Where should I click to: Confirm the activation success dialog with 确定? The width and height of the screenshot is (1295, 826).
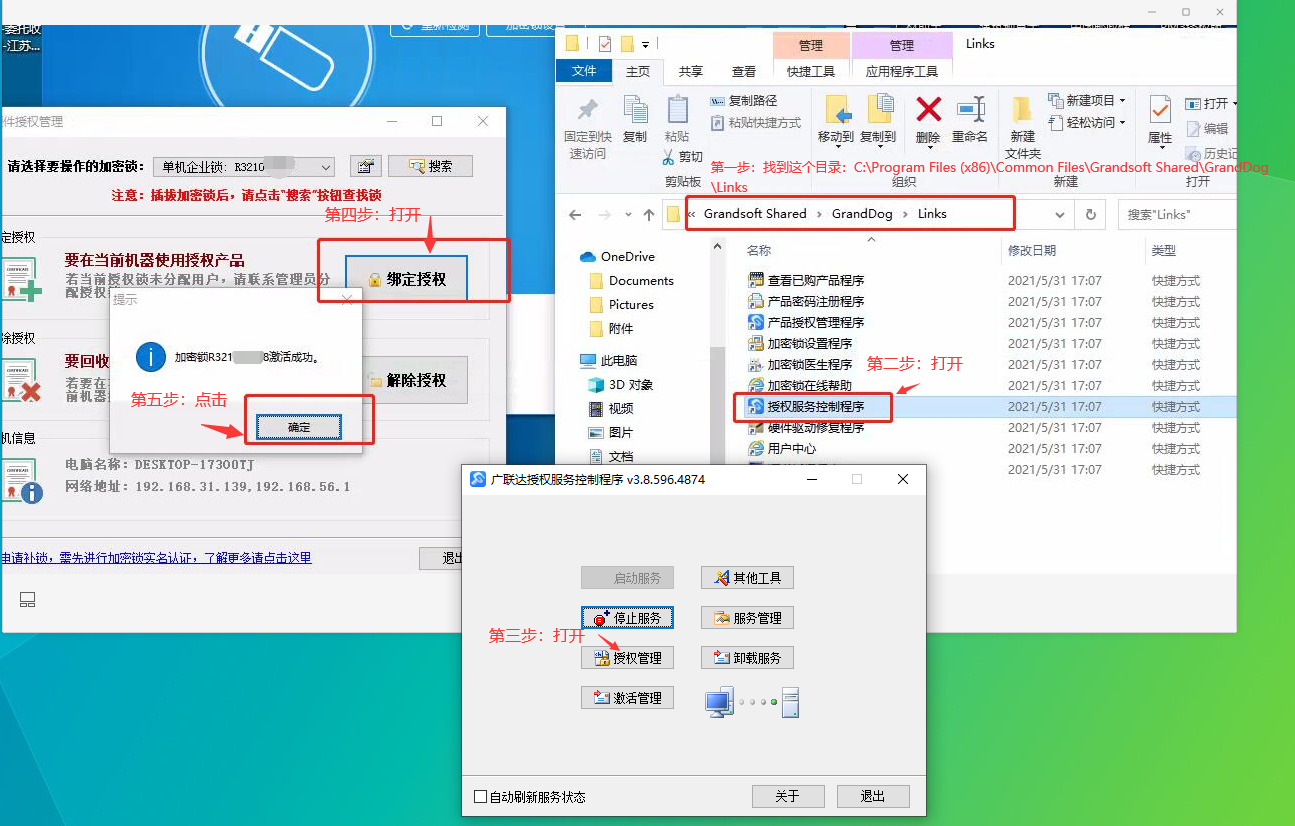(x=299, y=427)
